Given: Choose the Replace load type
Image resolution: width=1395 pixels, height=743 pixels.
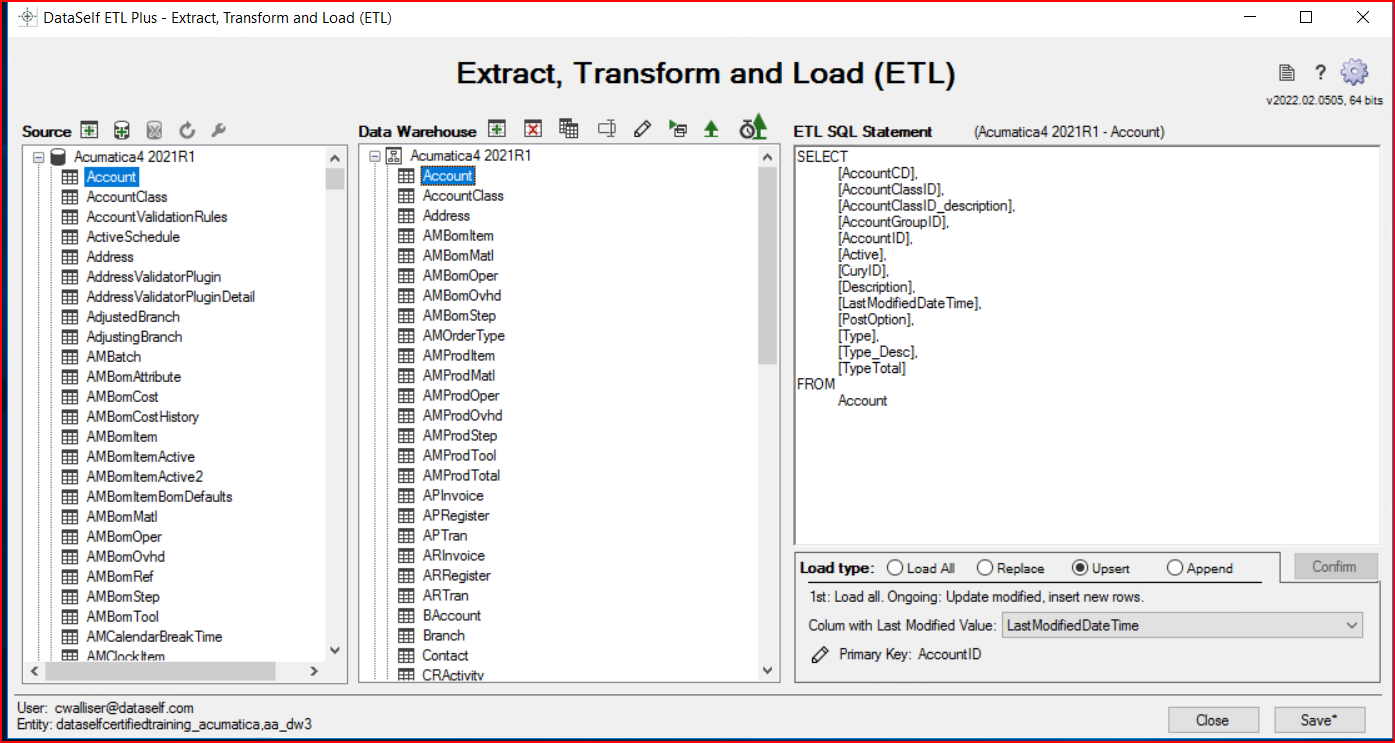Looking at the screenshot, I should [985, 568].
